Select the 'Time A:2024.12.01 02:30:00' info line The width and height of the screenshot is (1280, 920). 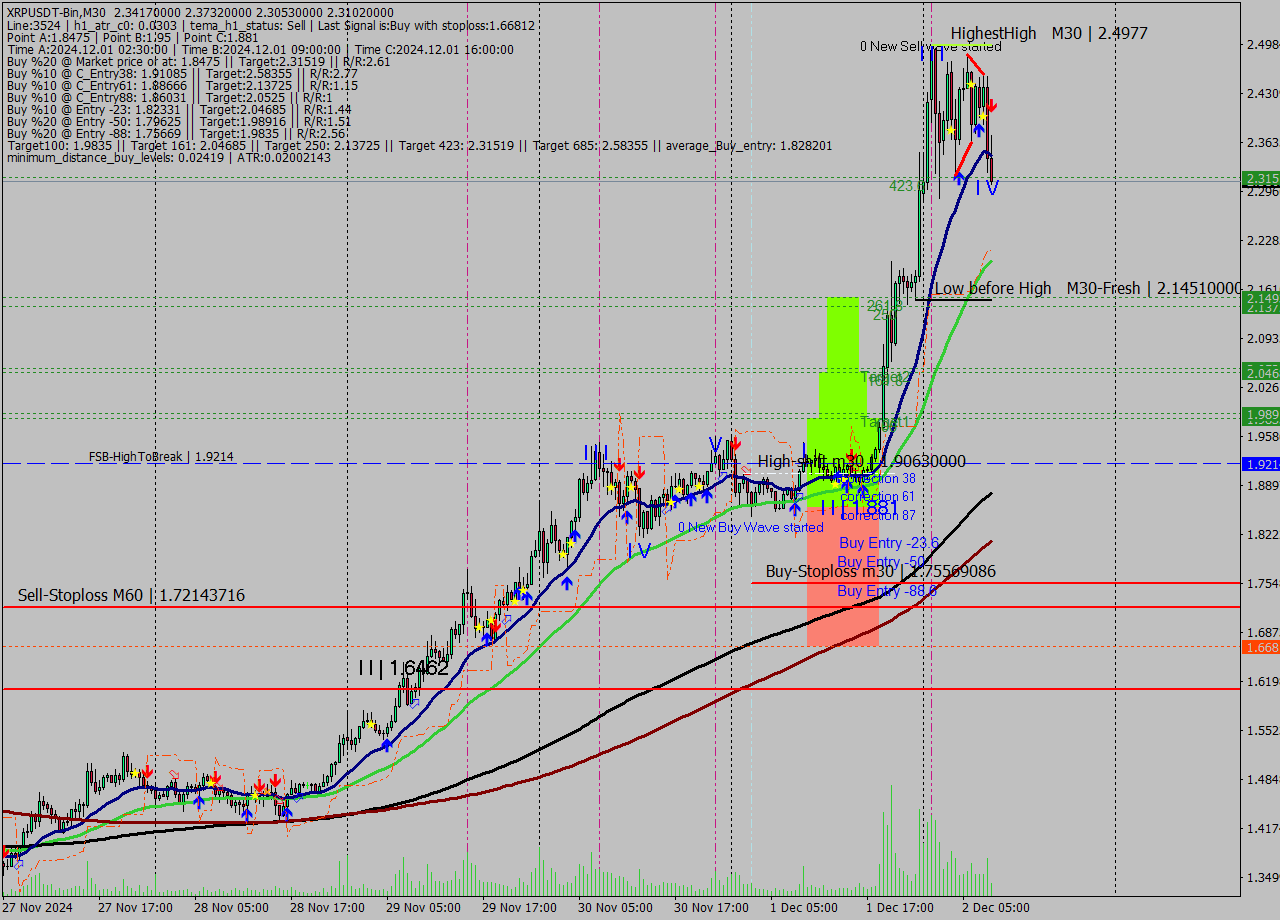[260, 49]
